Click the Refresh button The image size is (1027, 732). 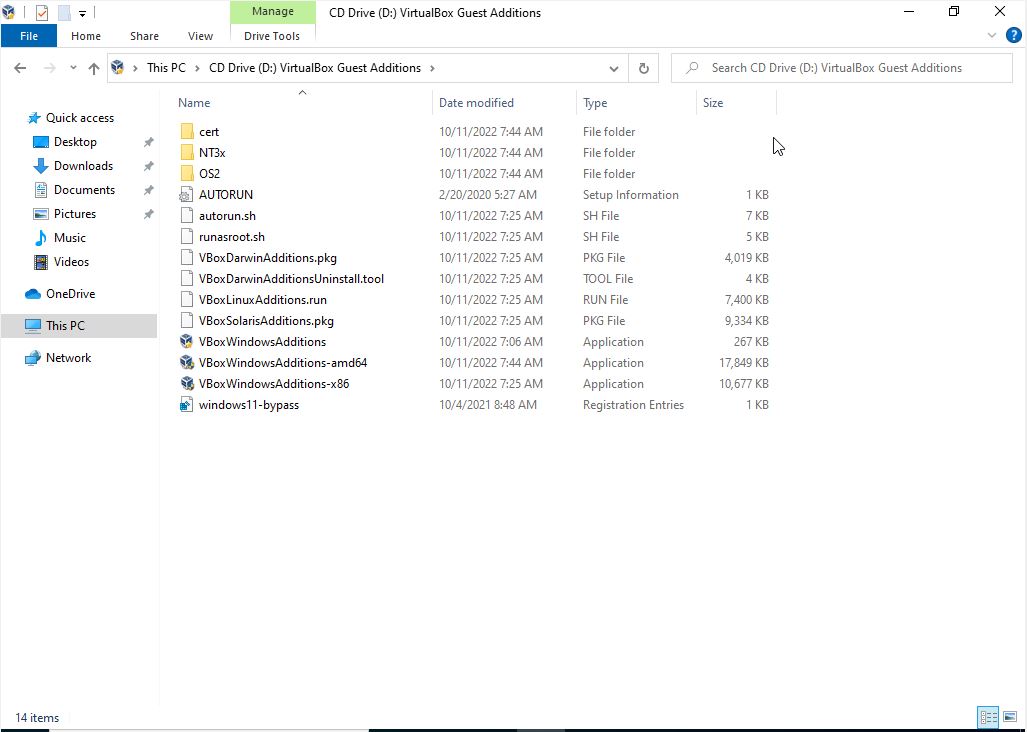644,68
